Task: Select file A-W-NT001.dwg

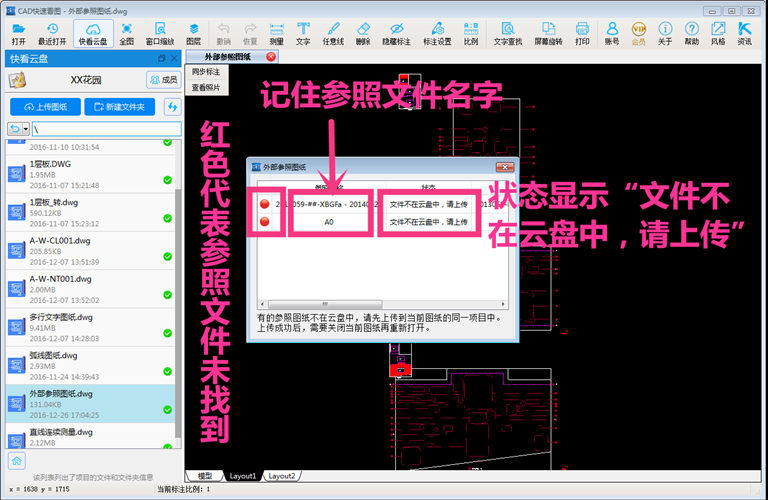Action: point(91,288)
